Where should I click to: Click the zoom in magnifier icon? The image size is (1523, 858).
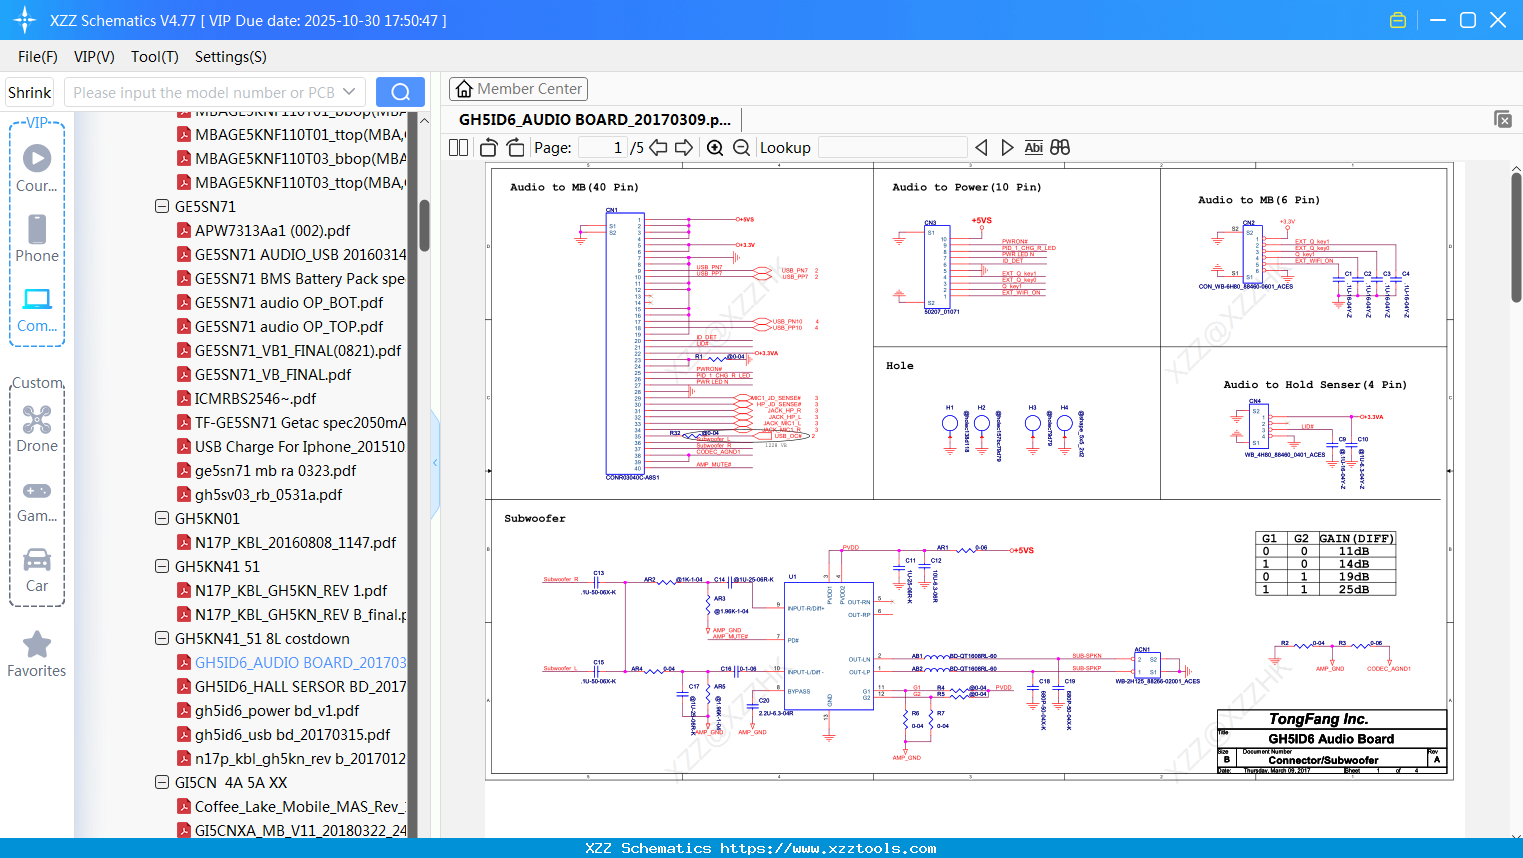pos(715,148)
